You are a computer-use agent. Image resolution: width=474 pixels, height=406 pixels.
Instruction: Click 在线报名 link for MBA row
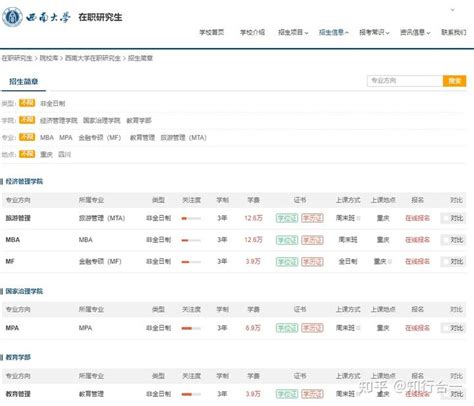coord(417,240)
